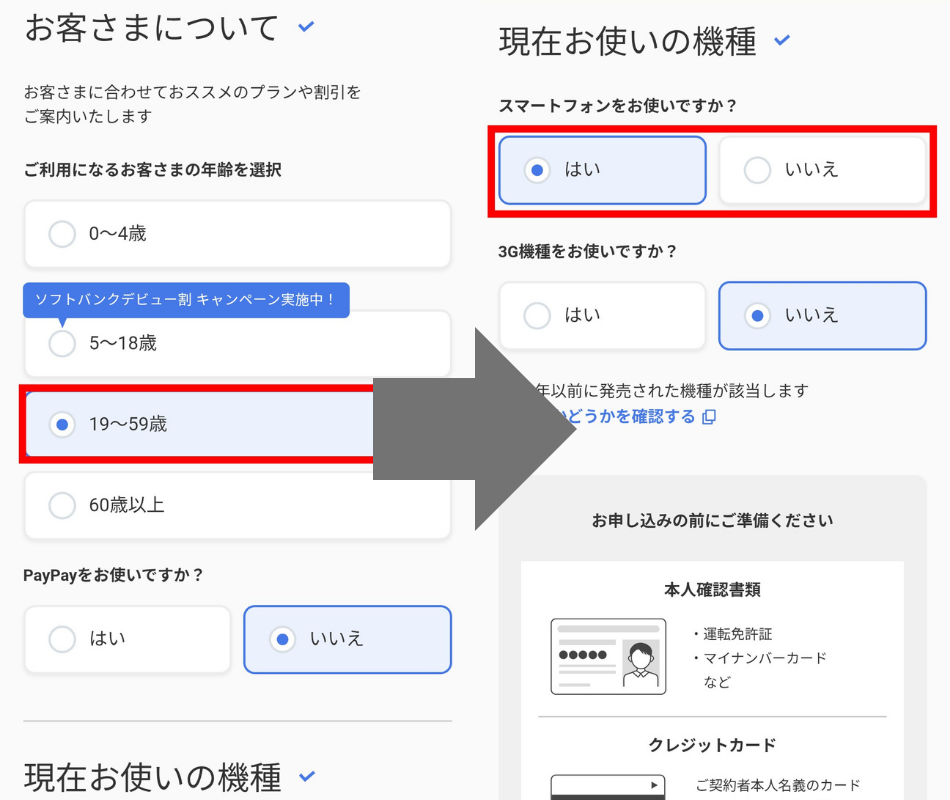
Task: Select いいえ under スマートフォンをお使いですか
Action: click(823, 170)
